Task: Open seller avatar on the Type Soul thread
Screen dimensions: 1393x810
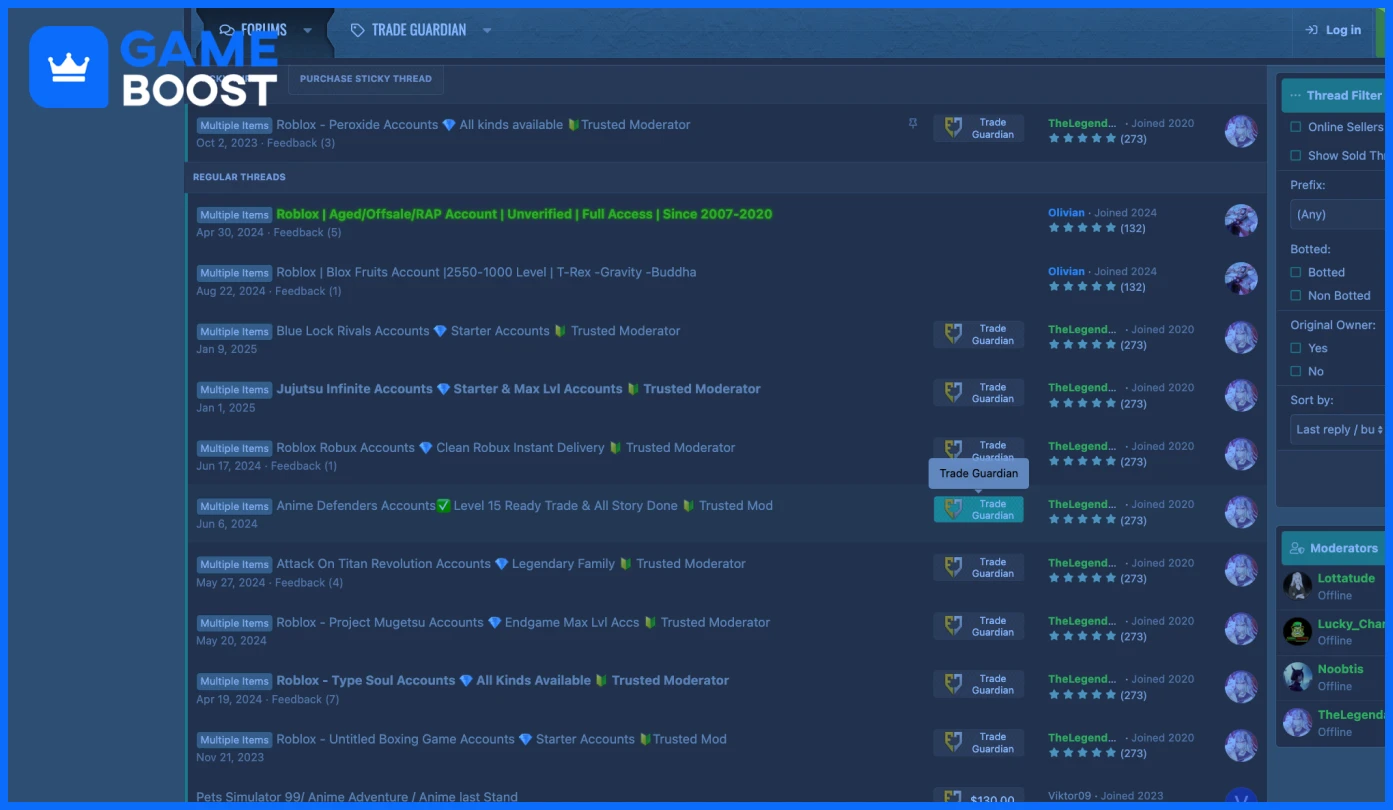Action: click(x=1241, y=687)
